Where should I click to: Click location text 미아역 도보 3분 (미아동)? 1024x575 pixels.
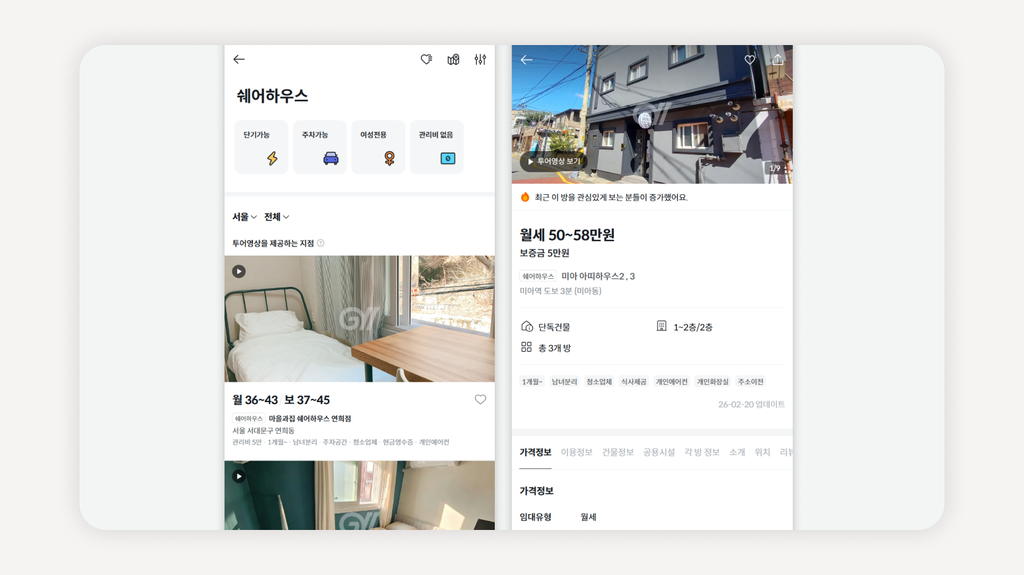[560, 291]
